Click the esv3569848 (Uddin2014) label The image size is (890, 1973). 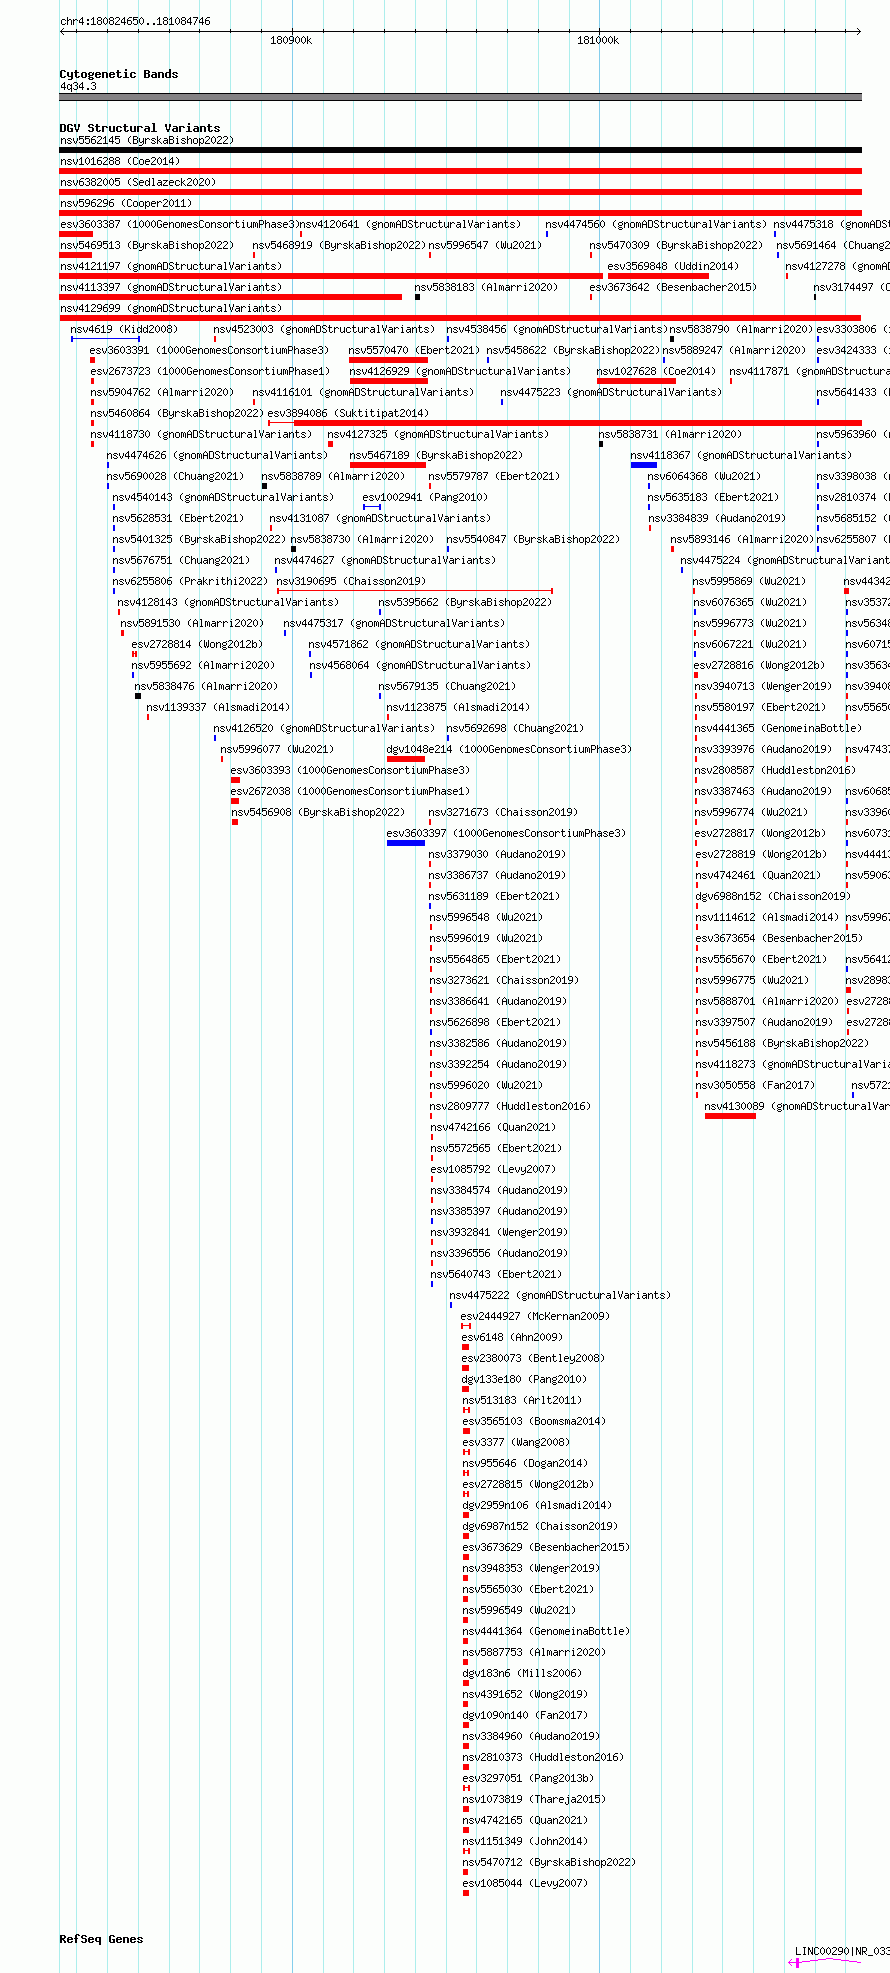[x=673, y=266]
